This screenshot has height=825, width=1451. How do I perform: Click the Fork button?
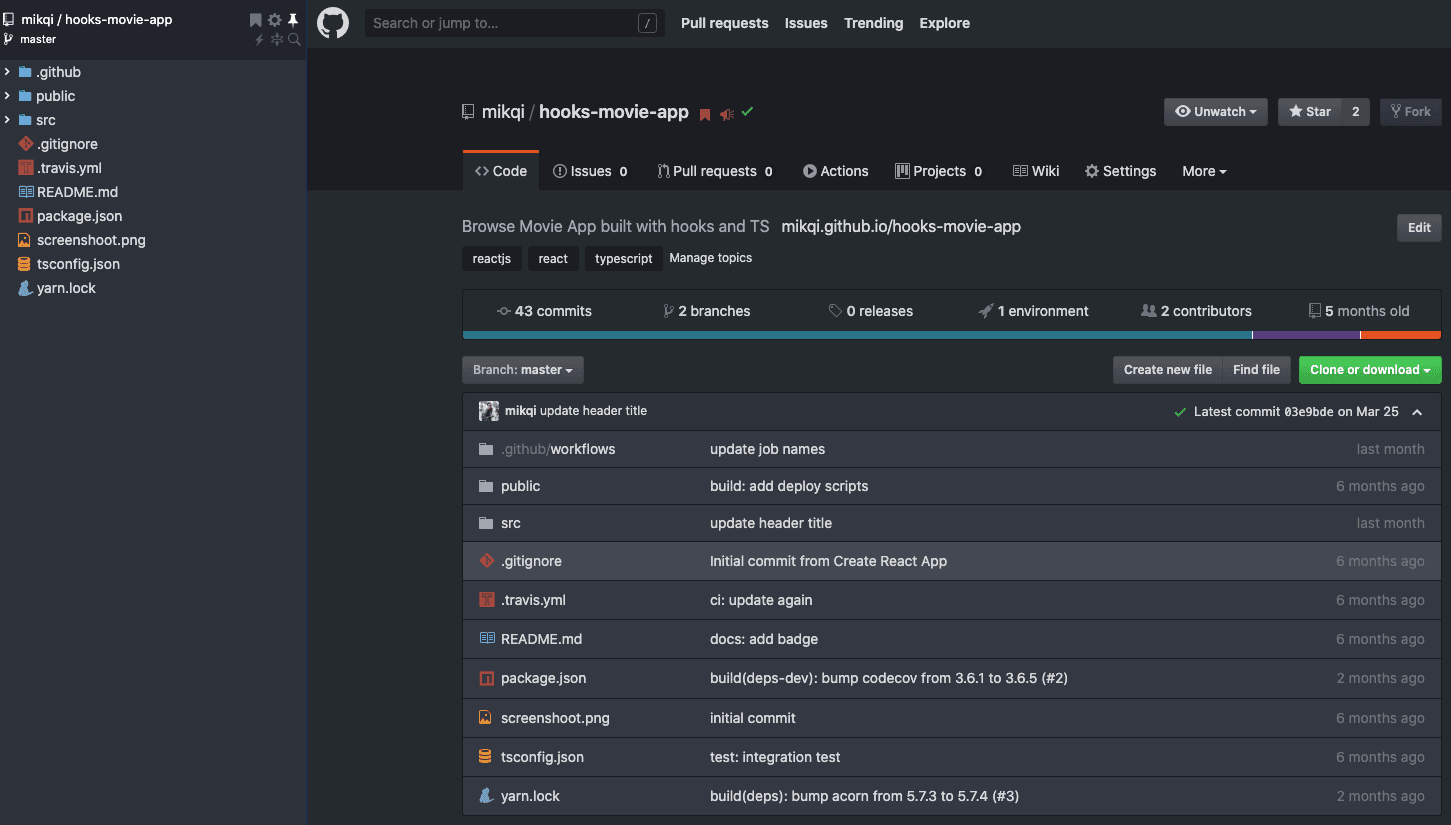point(1411,112)
